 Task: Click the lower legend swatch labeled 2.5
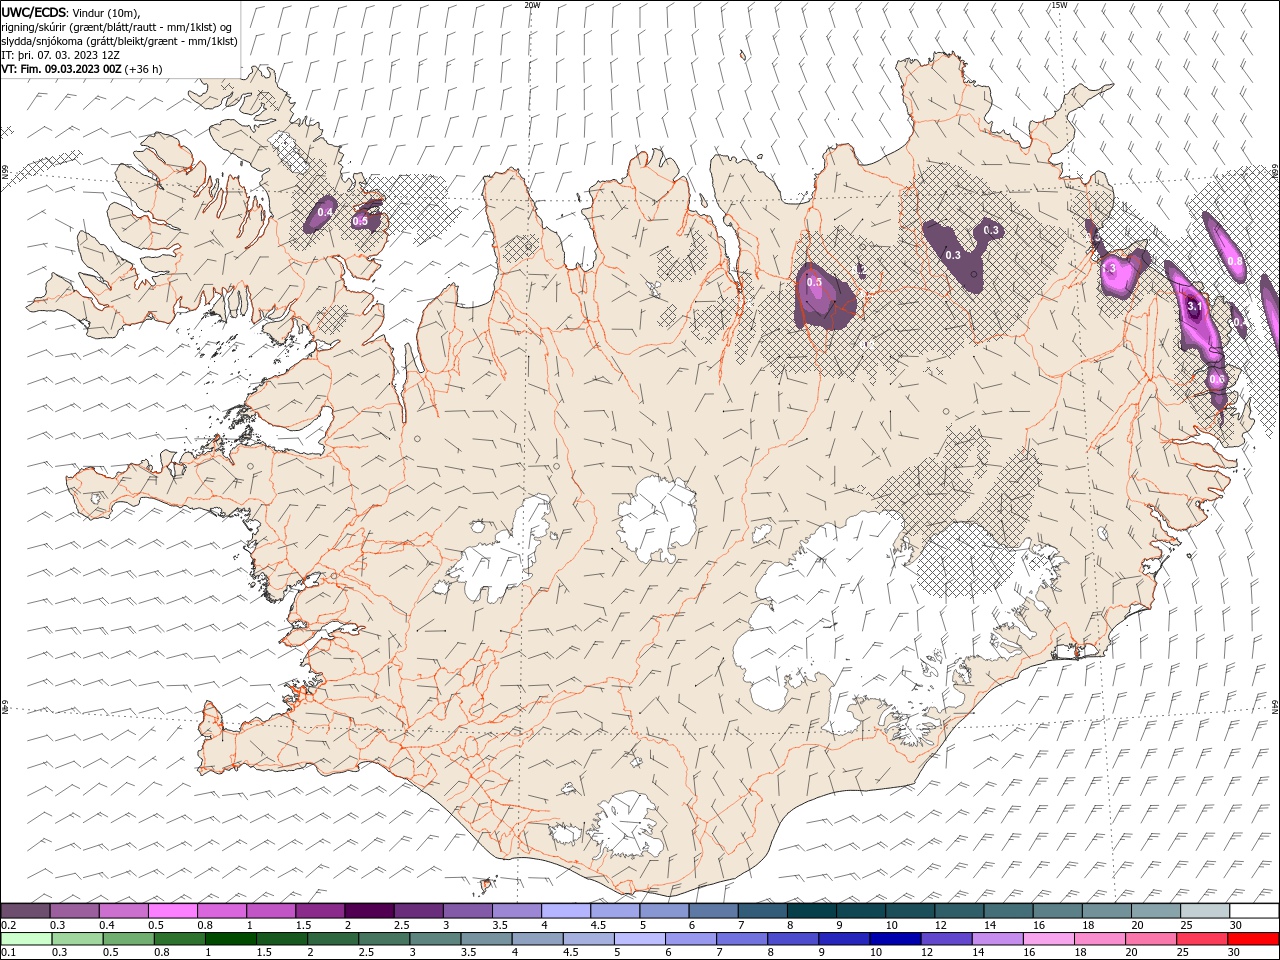pos(384,939)
